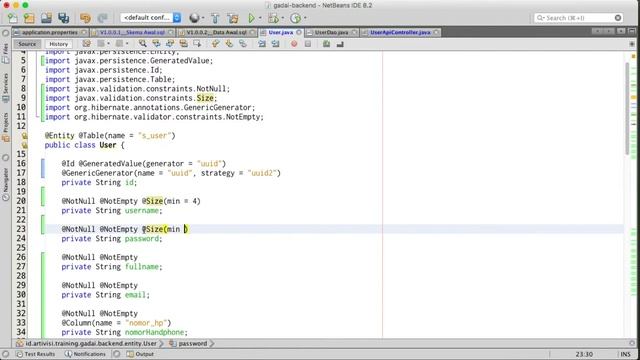Expand the Profile Project dropdown arrow
This screenshot has height=360, width=640.
[305, 18]
